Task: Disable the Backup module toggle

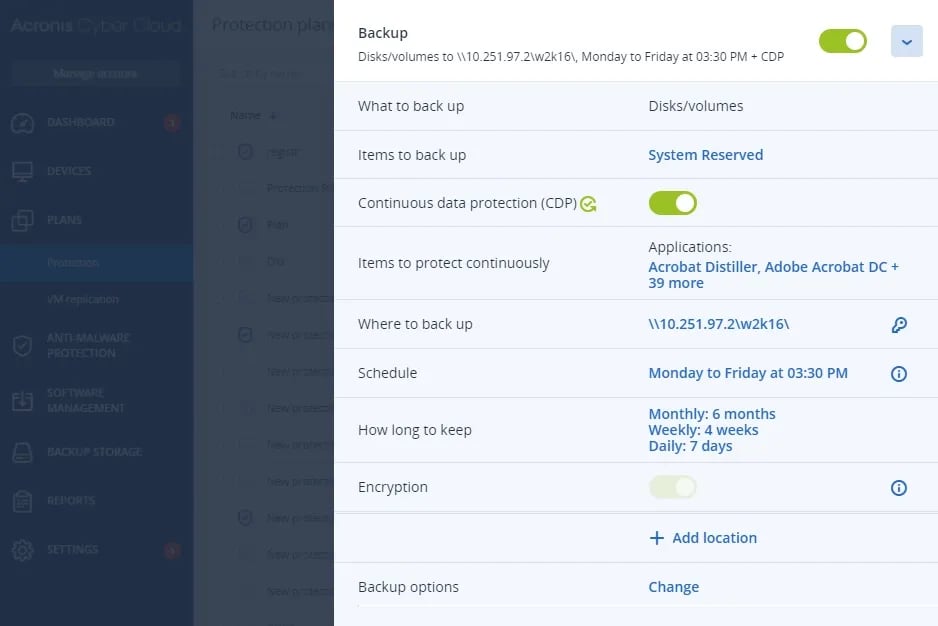Action: pos(842,42)
